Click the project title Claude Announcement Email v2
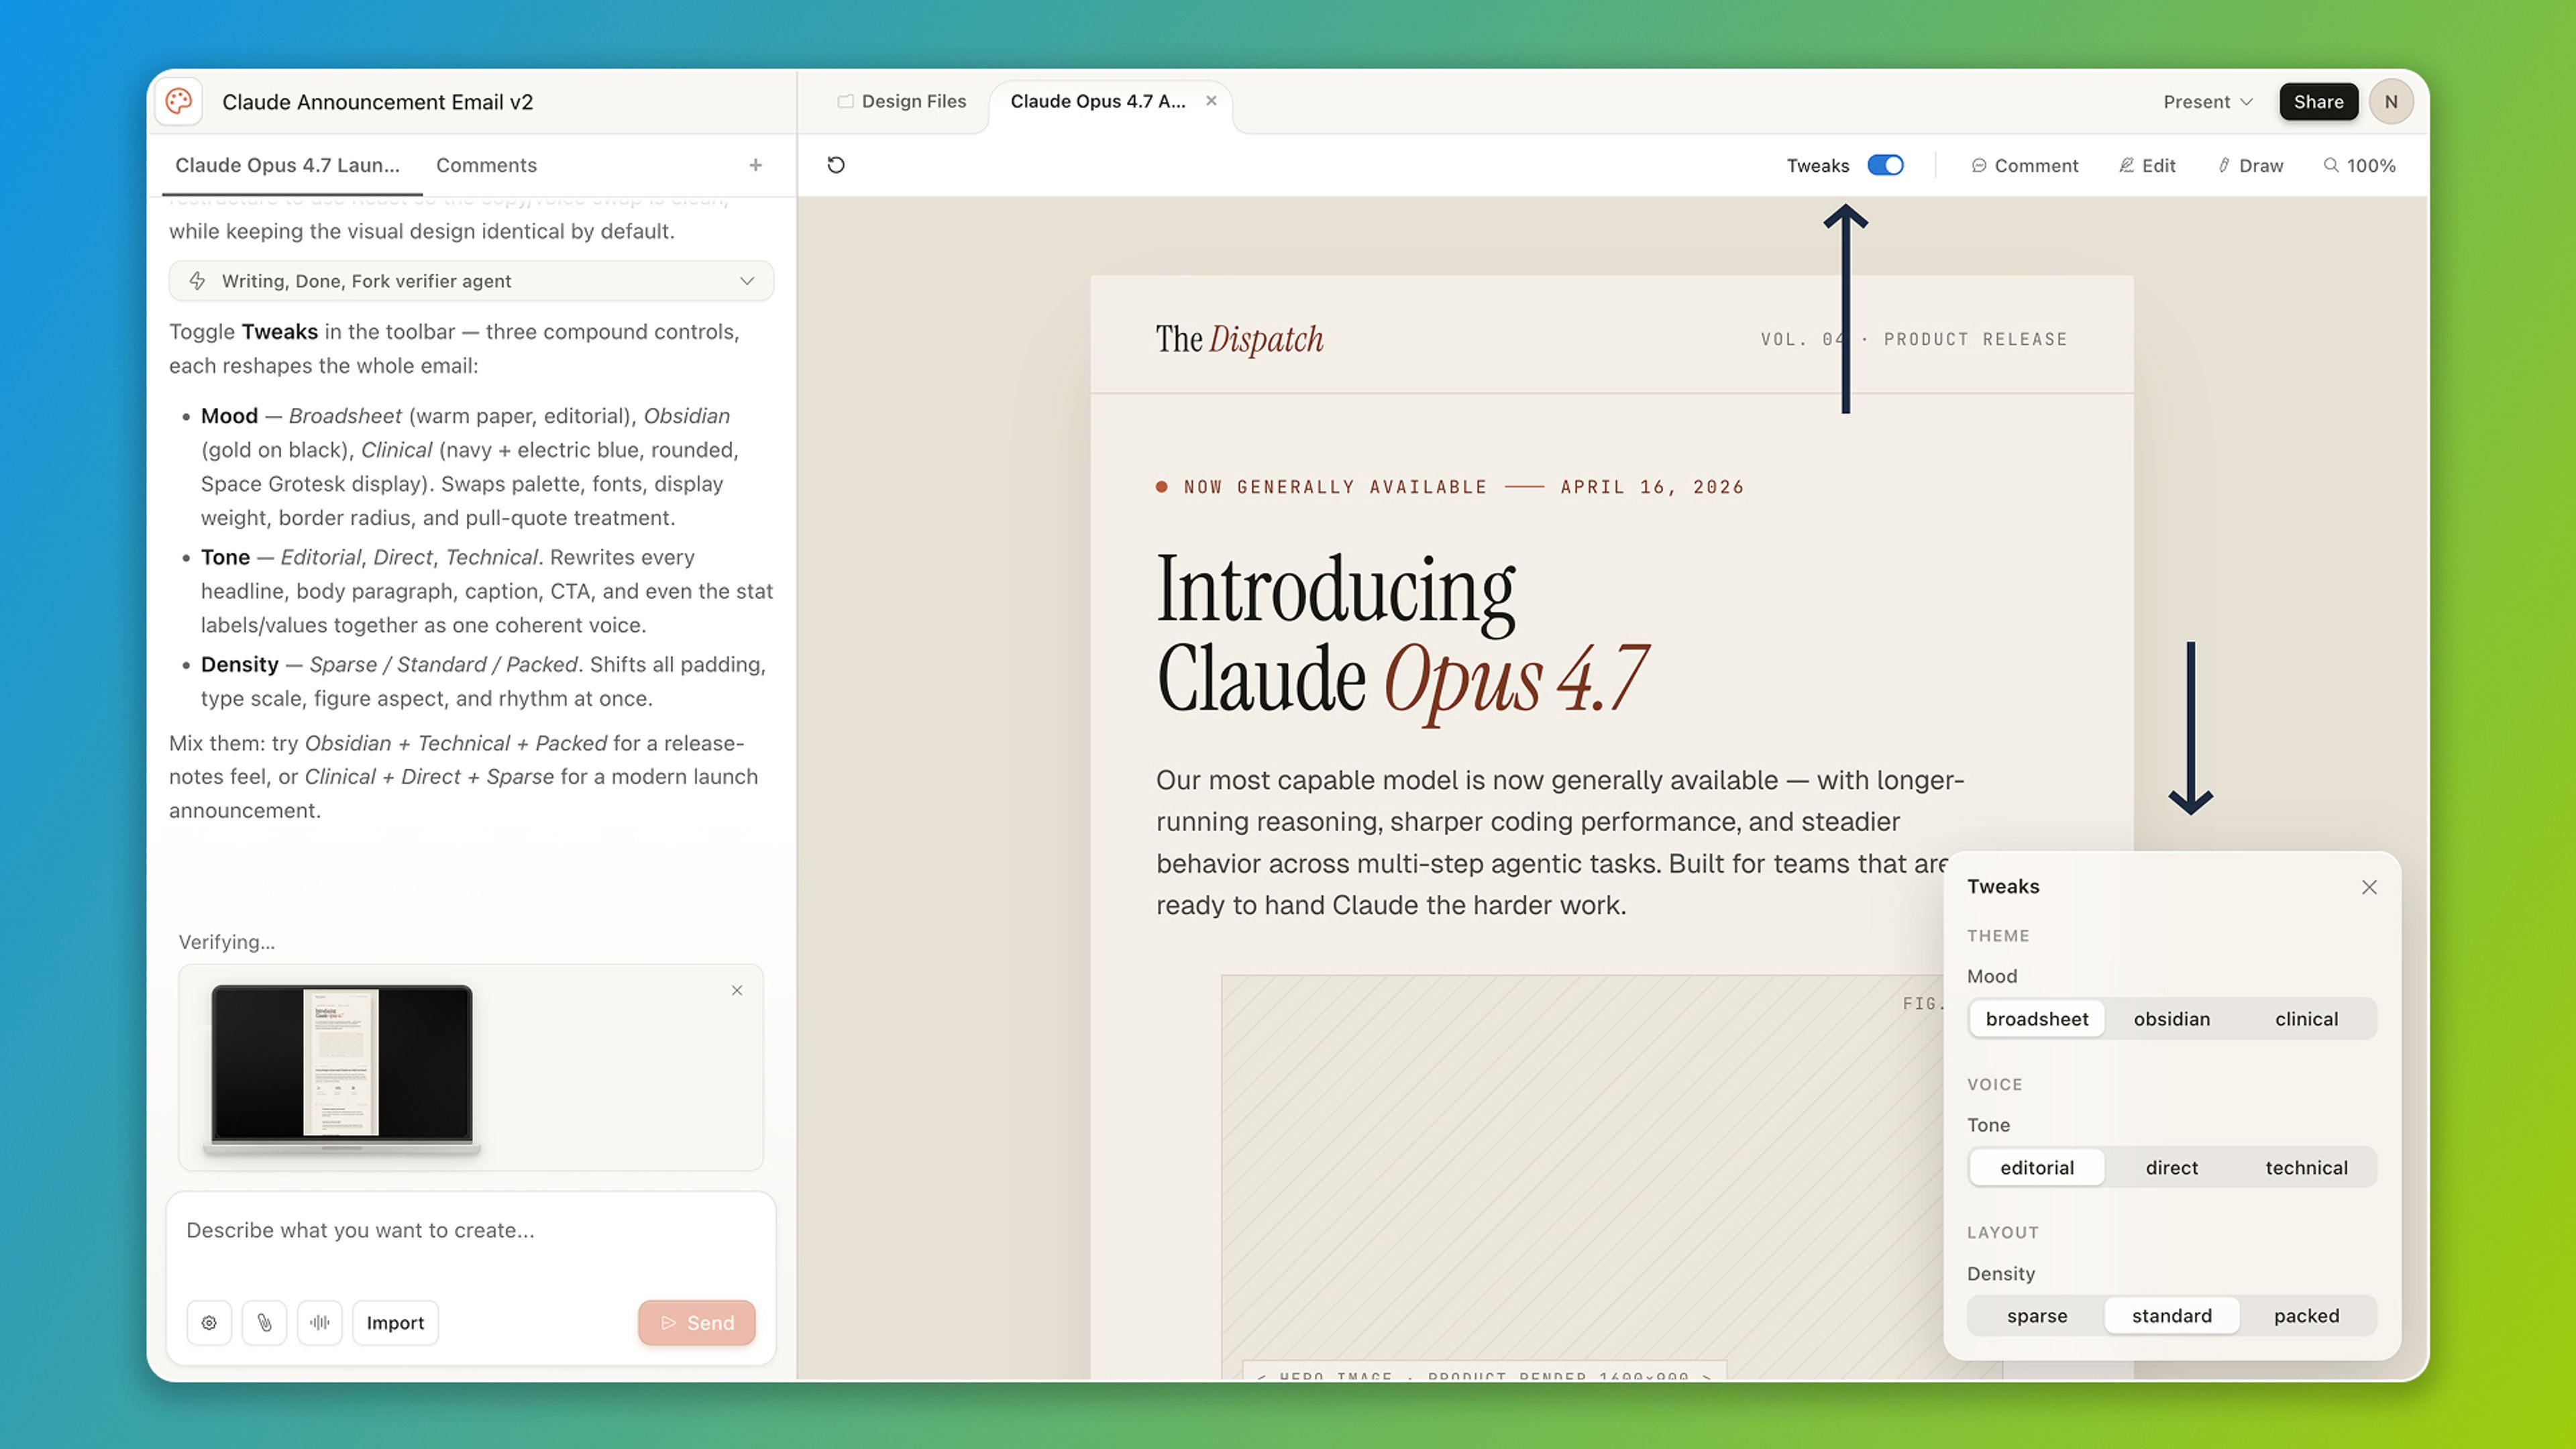Image resolution: width=2576 pixels, height=1449 pixels. point(378,102)
